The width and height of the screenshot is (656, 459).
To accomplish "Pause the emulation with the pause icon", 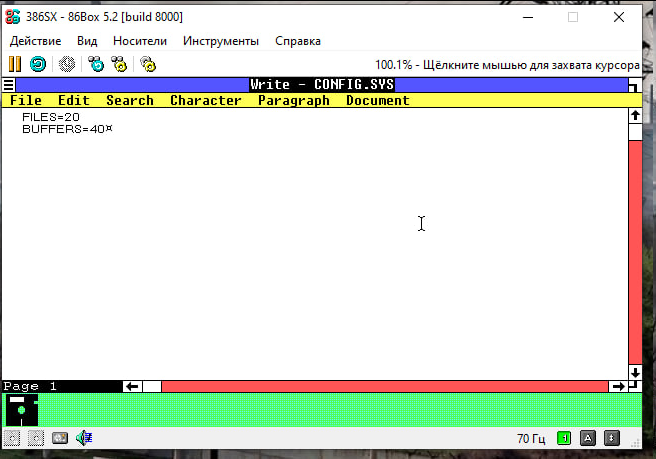I will [15, 64].
